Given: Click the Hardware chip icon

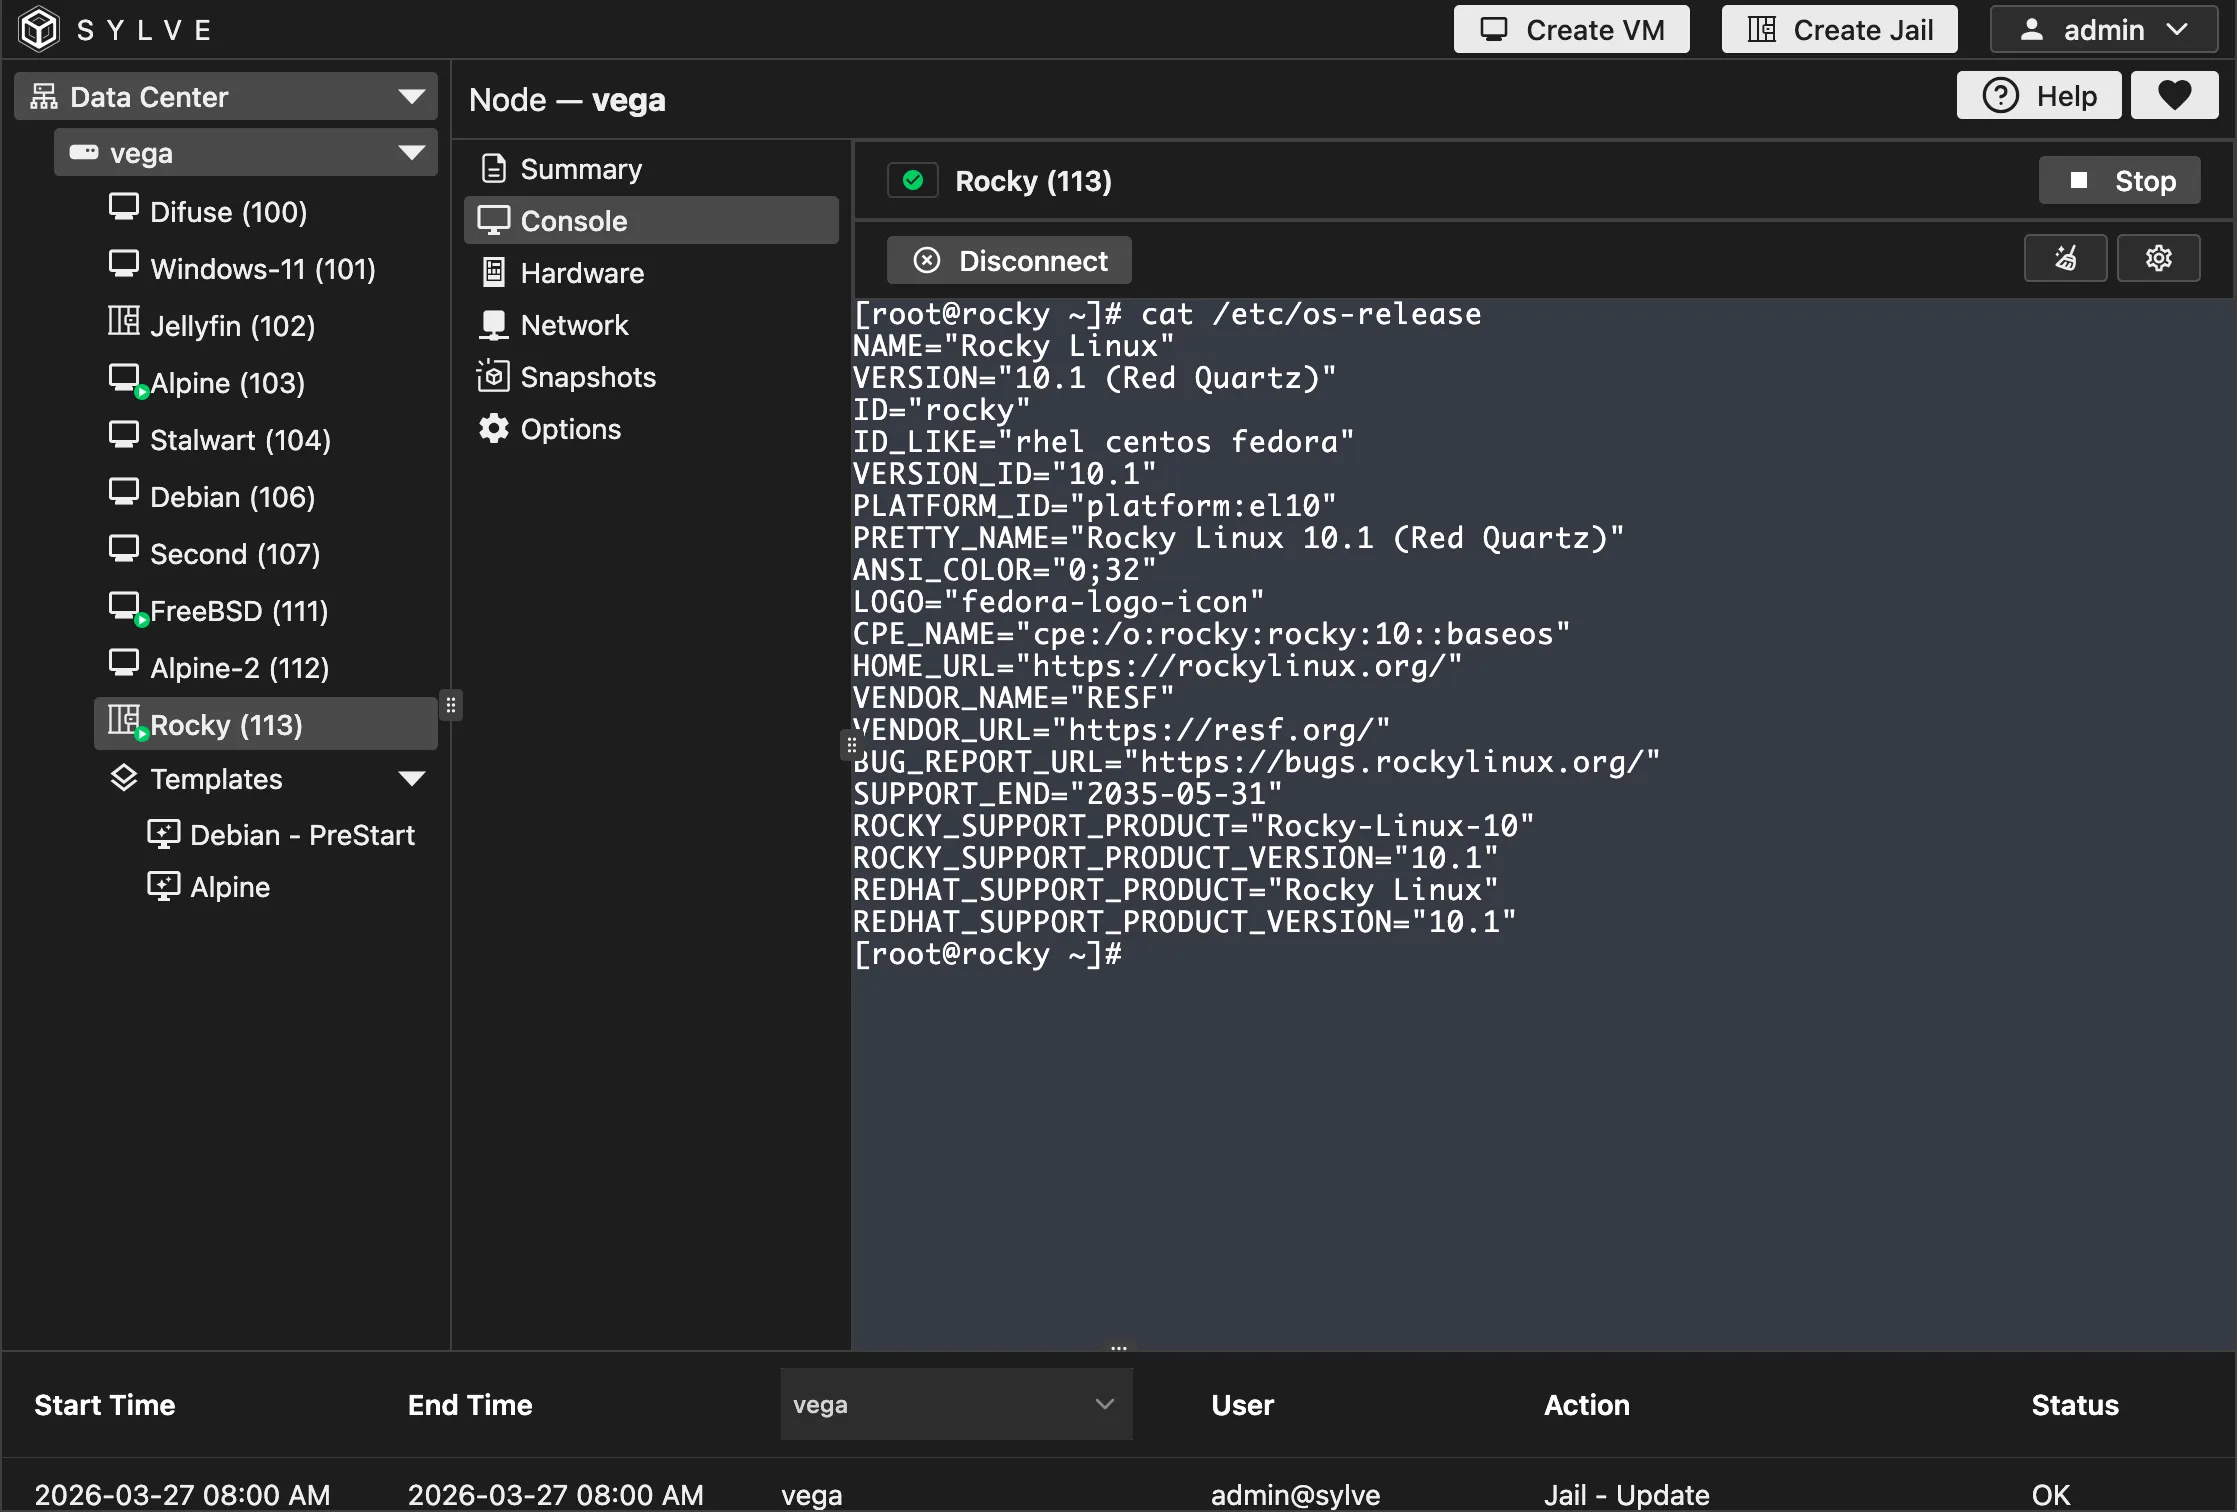Looking at the screenshot, I should [494, 272].
